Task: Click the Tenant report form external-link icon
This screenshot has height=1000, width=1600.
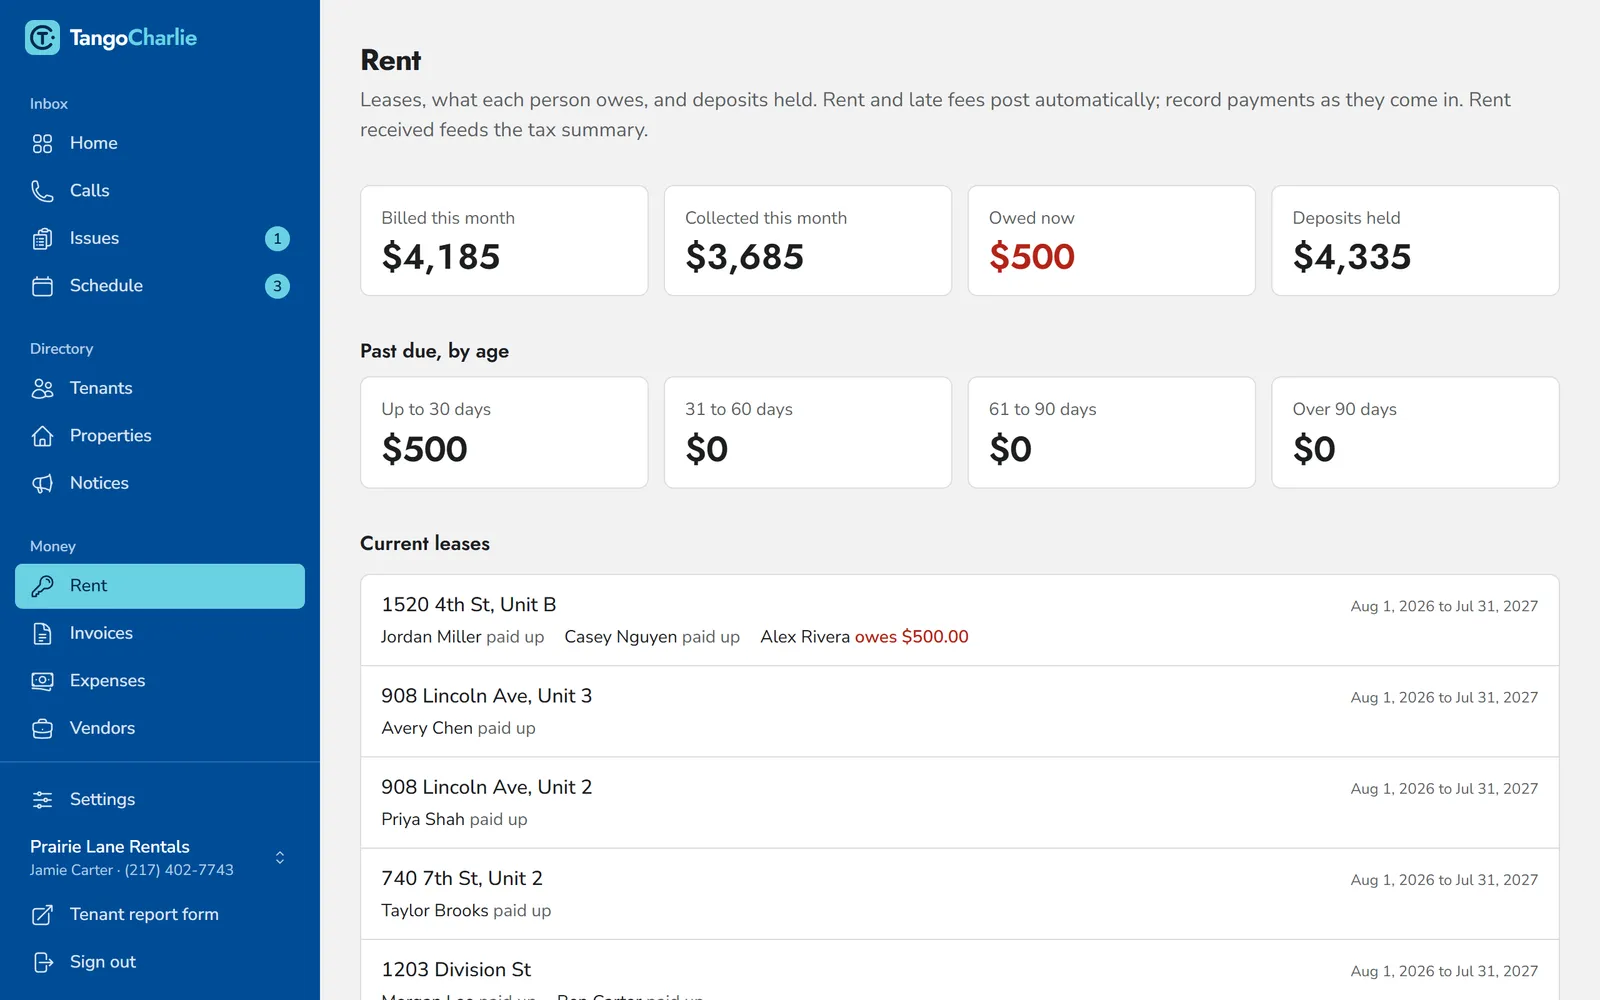Action: pyautogui.click(x=42, y=914)
